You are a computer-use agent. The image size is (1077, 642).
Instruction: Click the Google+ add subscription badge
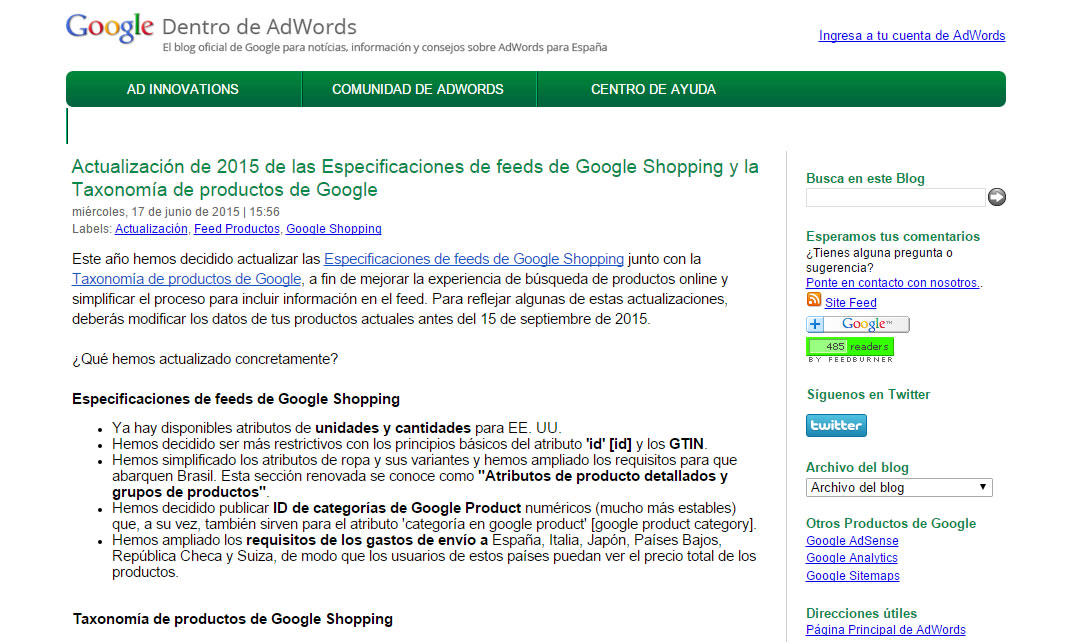[857, 323]
